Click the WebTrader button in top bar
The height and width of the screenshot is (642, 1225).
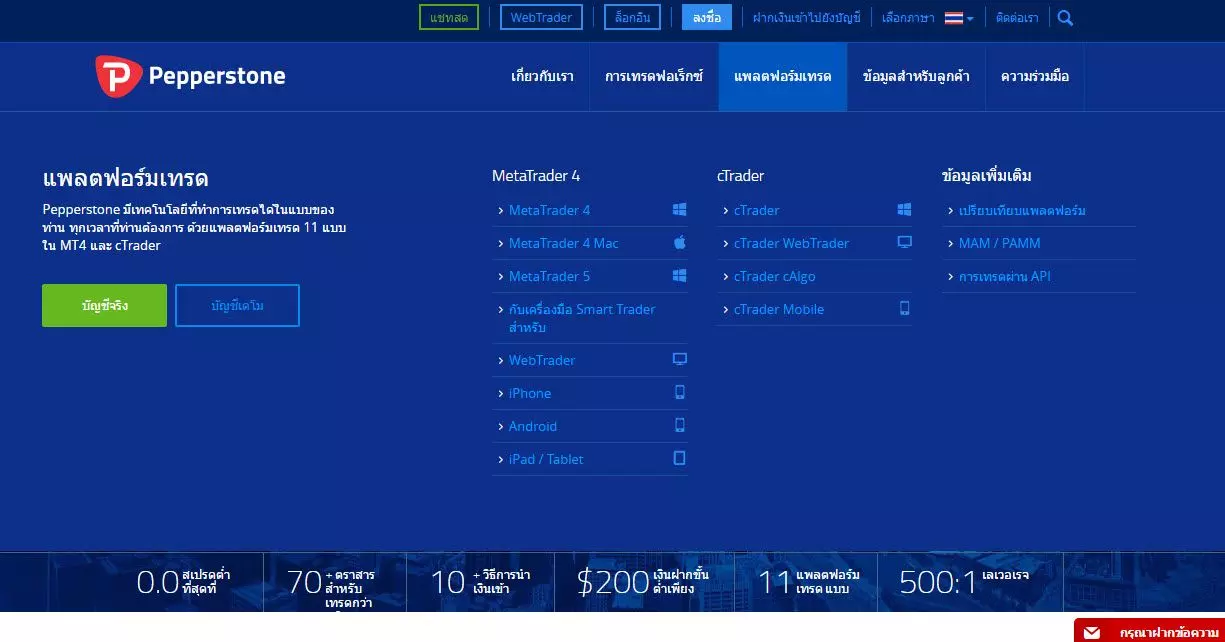[x=541, y=17]
